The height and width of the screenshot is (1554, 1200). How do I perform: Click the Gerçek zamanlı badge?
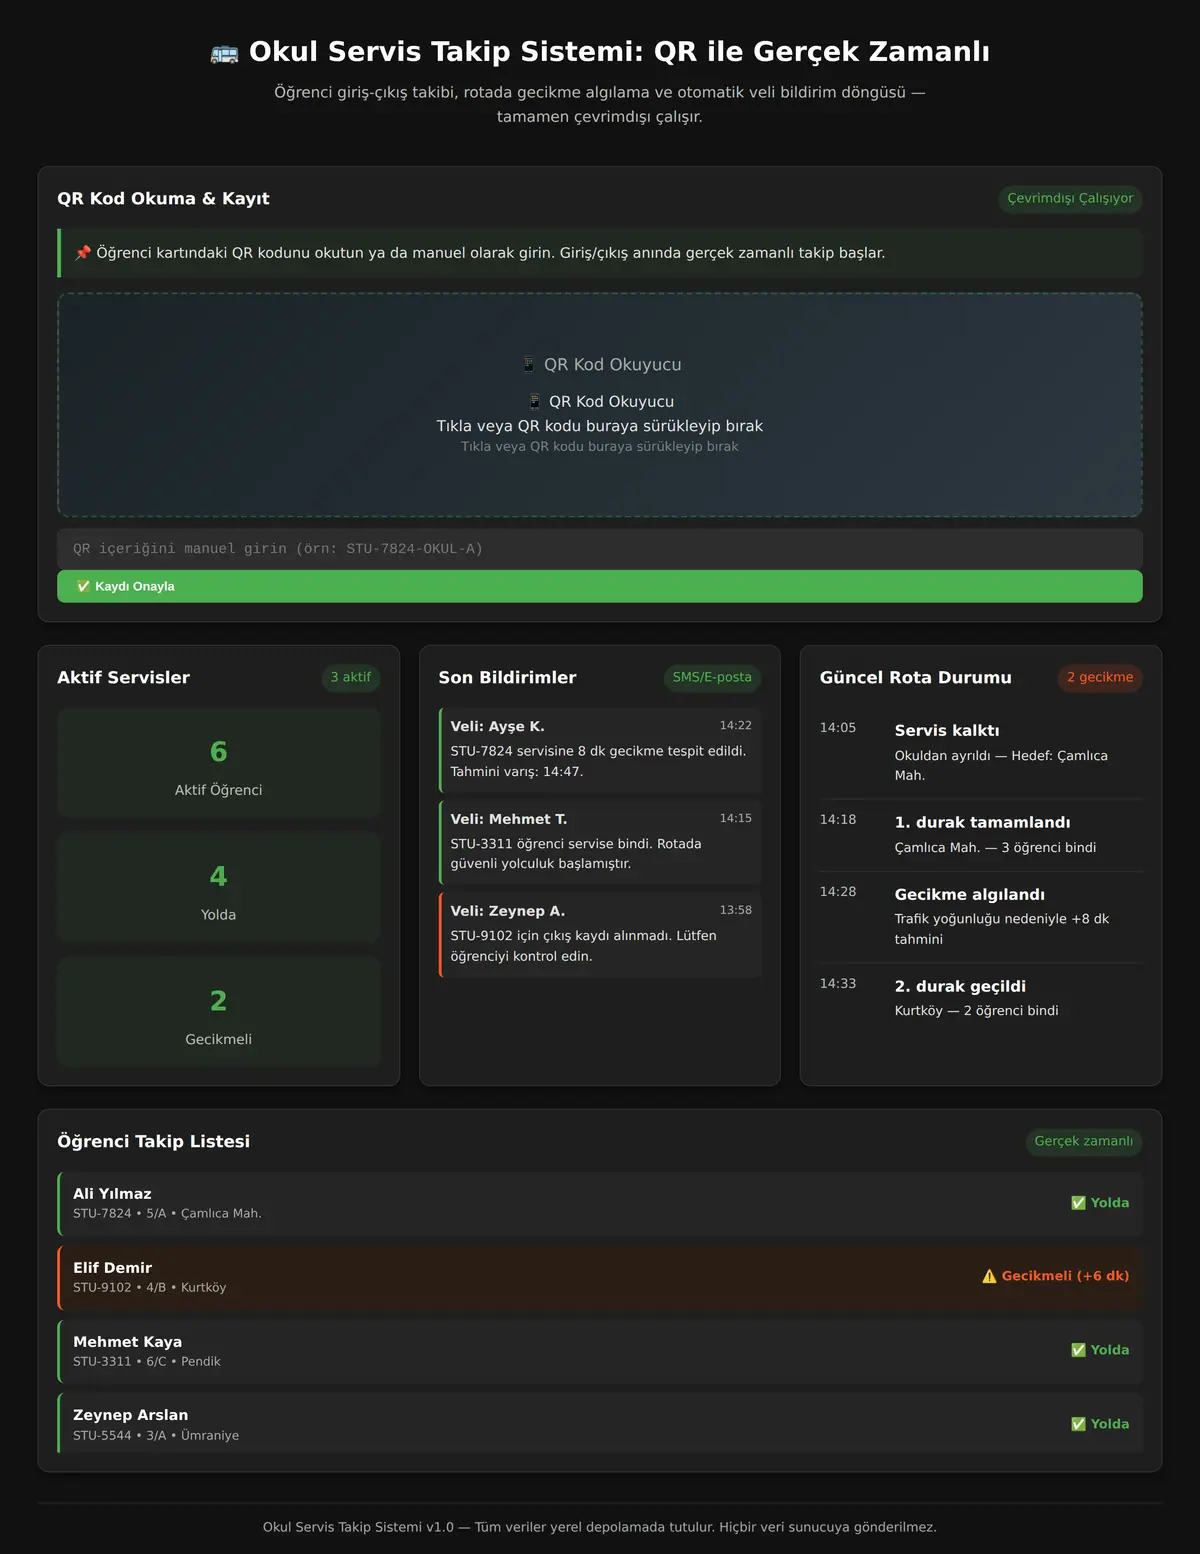pos(1084,1141)
